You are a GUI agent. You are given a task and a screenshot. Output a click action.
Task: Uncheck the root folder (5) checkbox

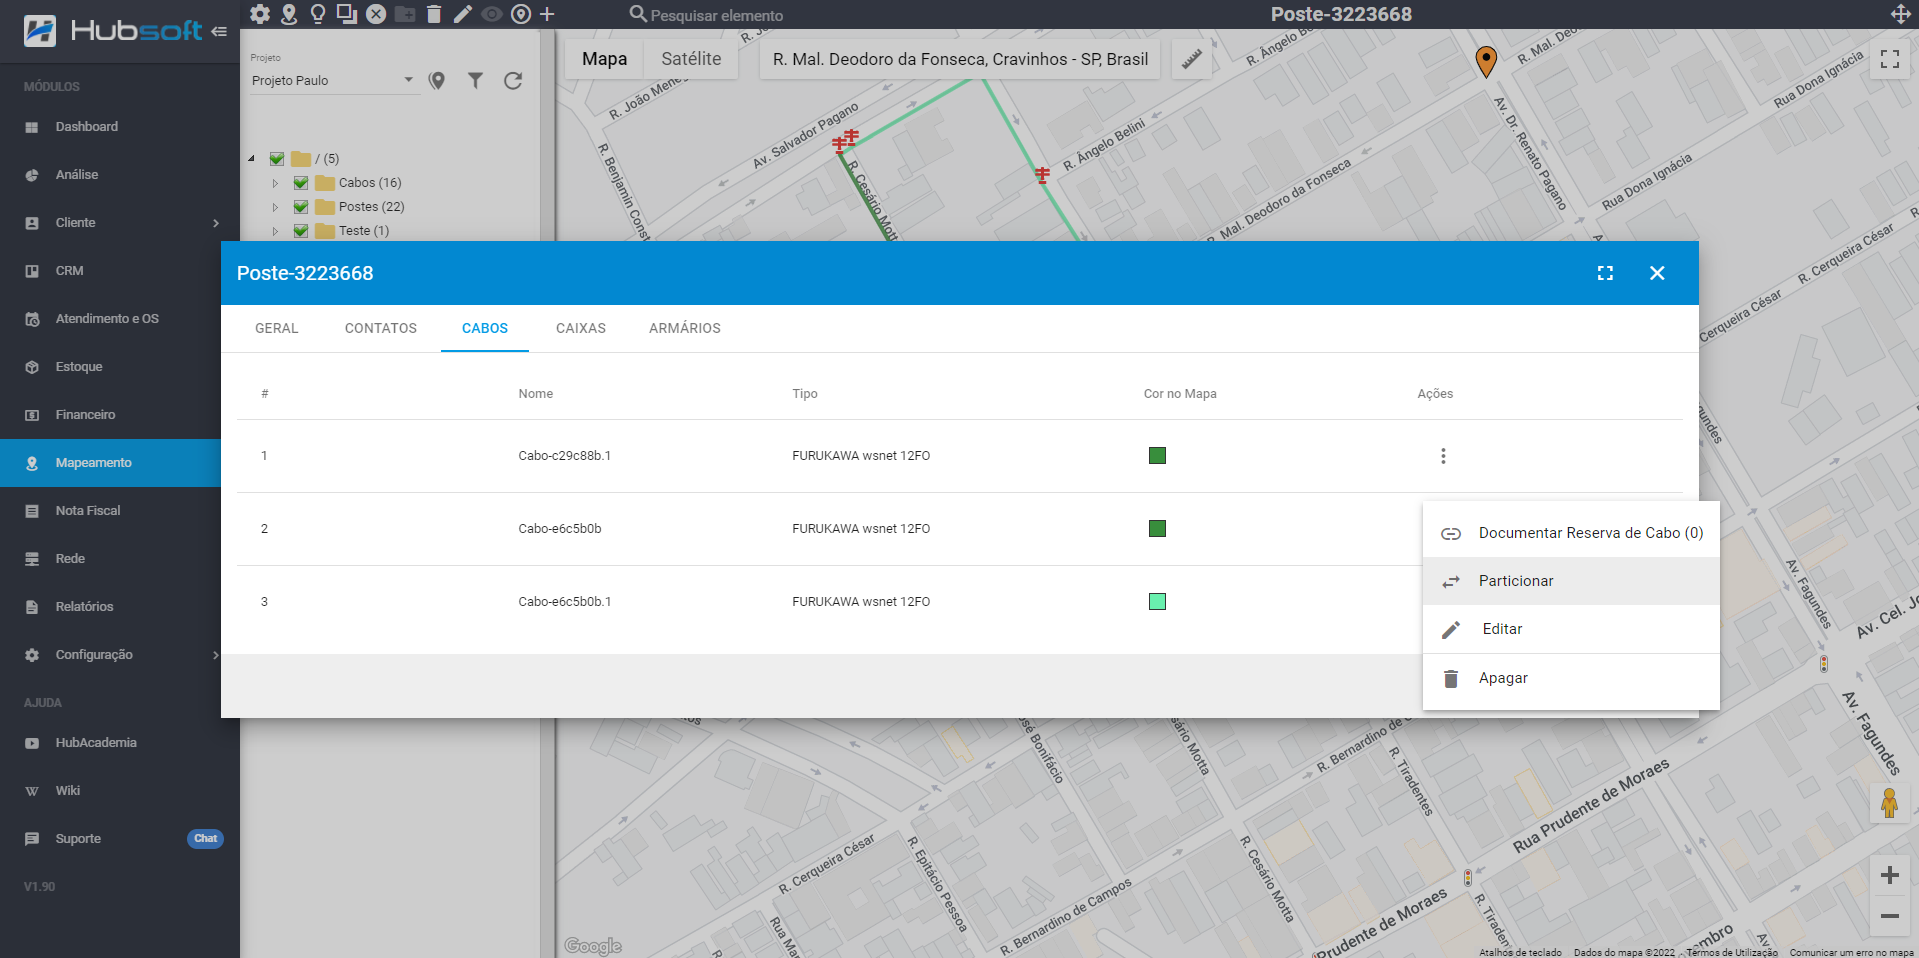(277, 158)
